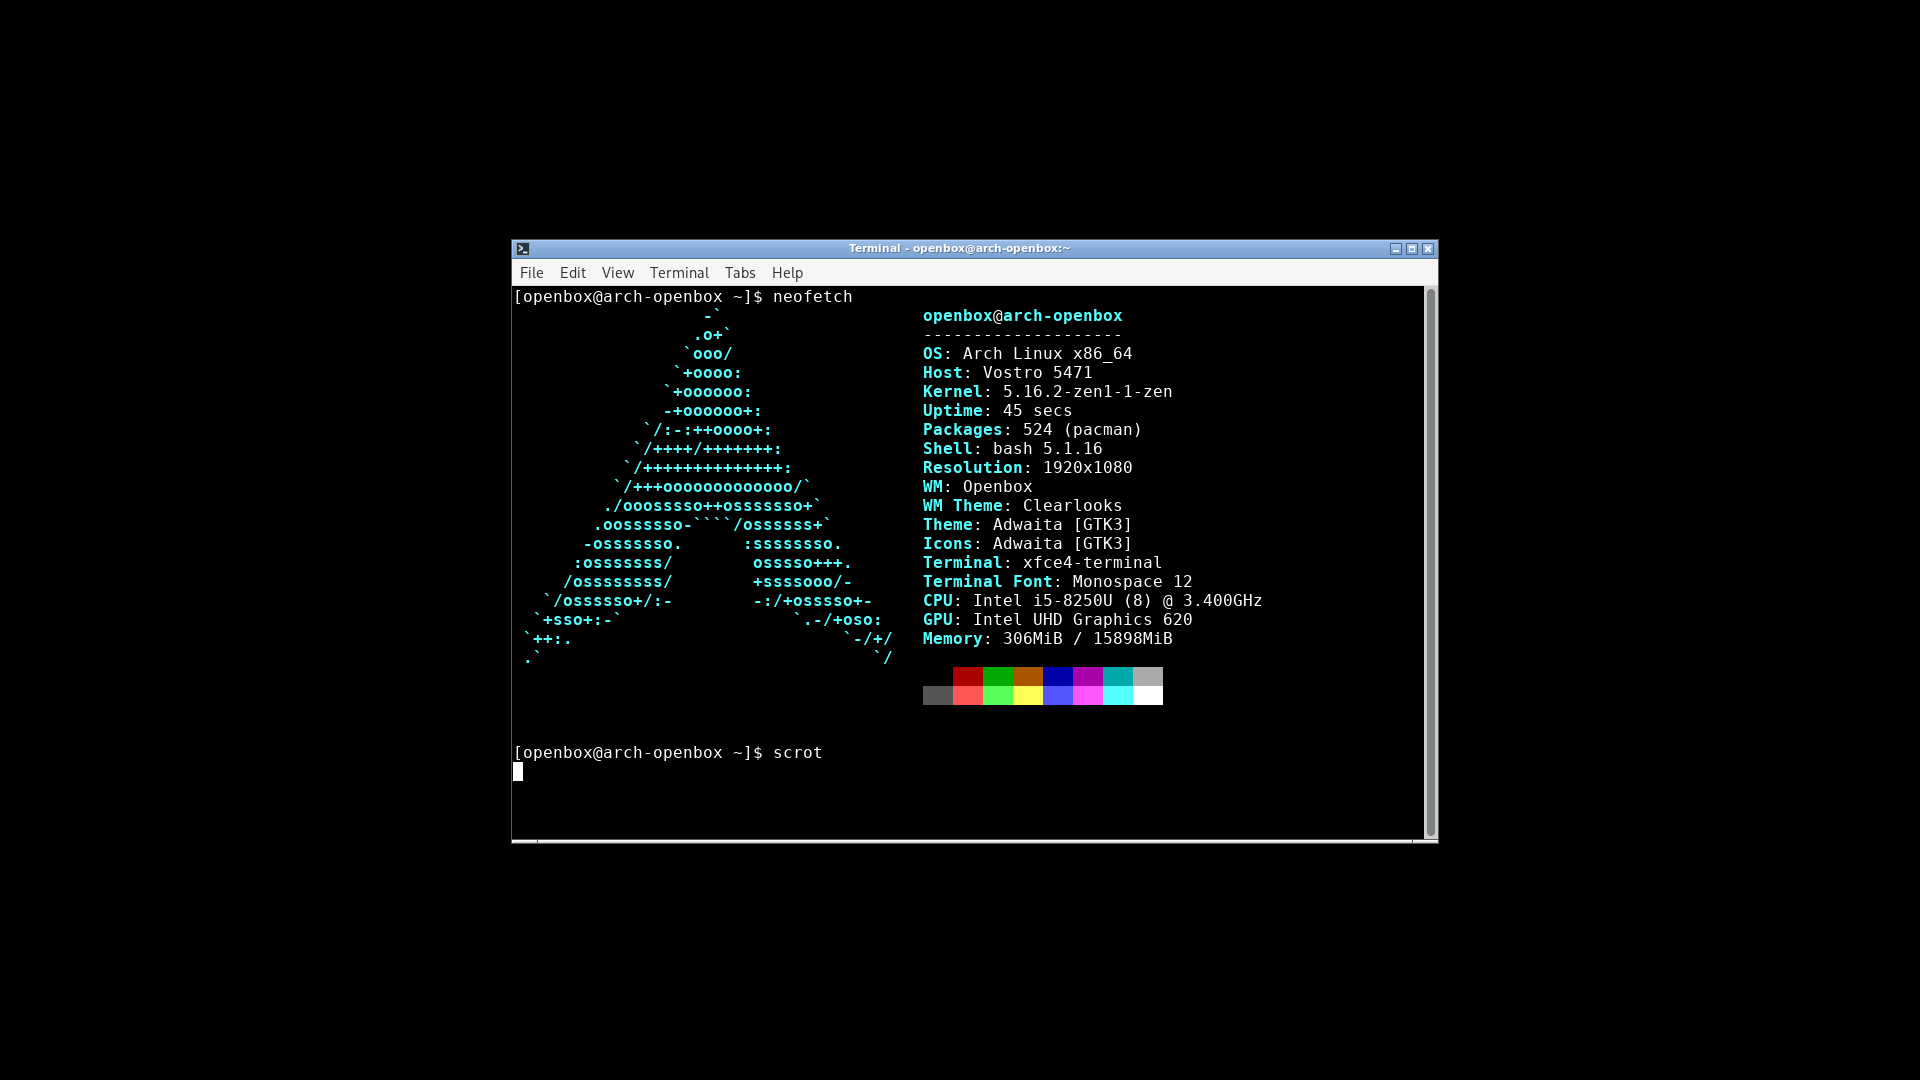Click the "WM: Openbox" line

[978, 487]
